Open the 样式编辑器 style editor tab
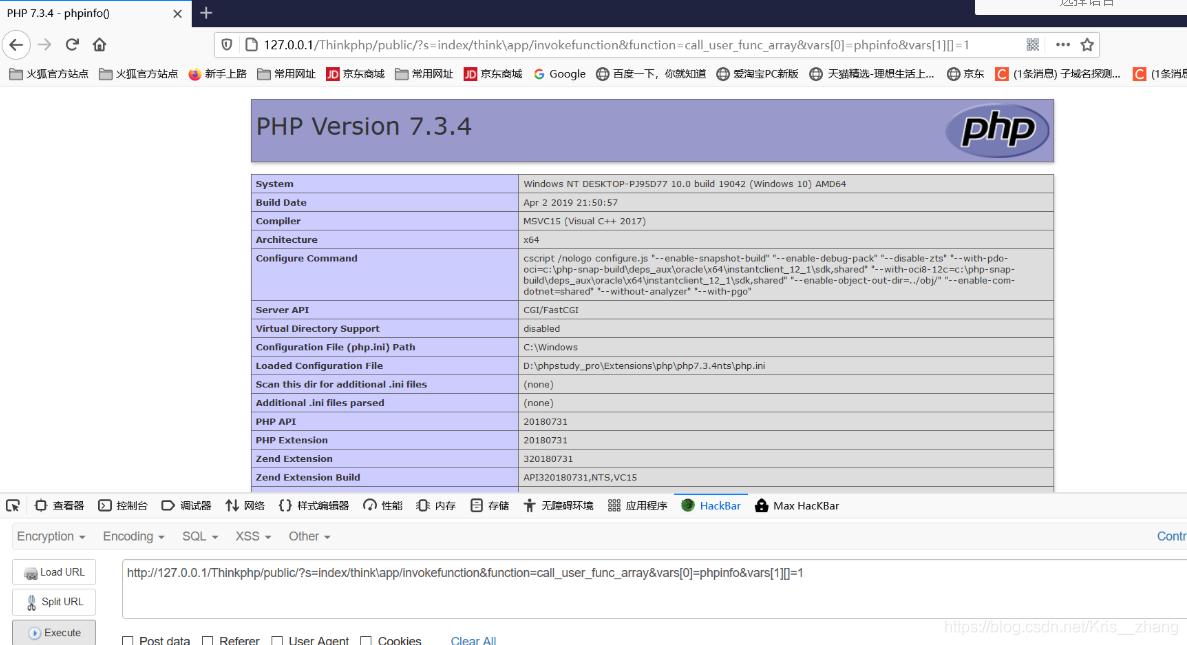Viewport: 1187px width, 645px height. pyautogui.click(x=313, y=506)
